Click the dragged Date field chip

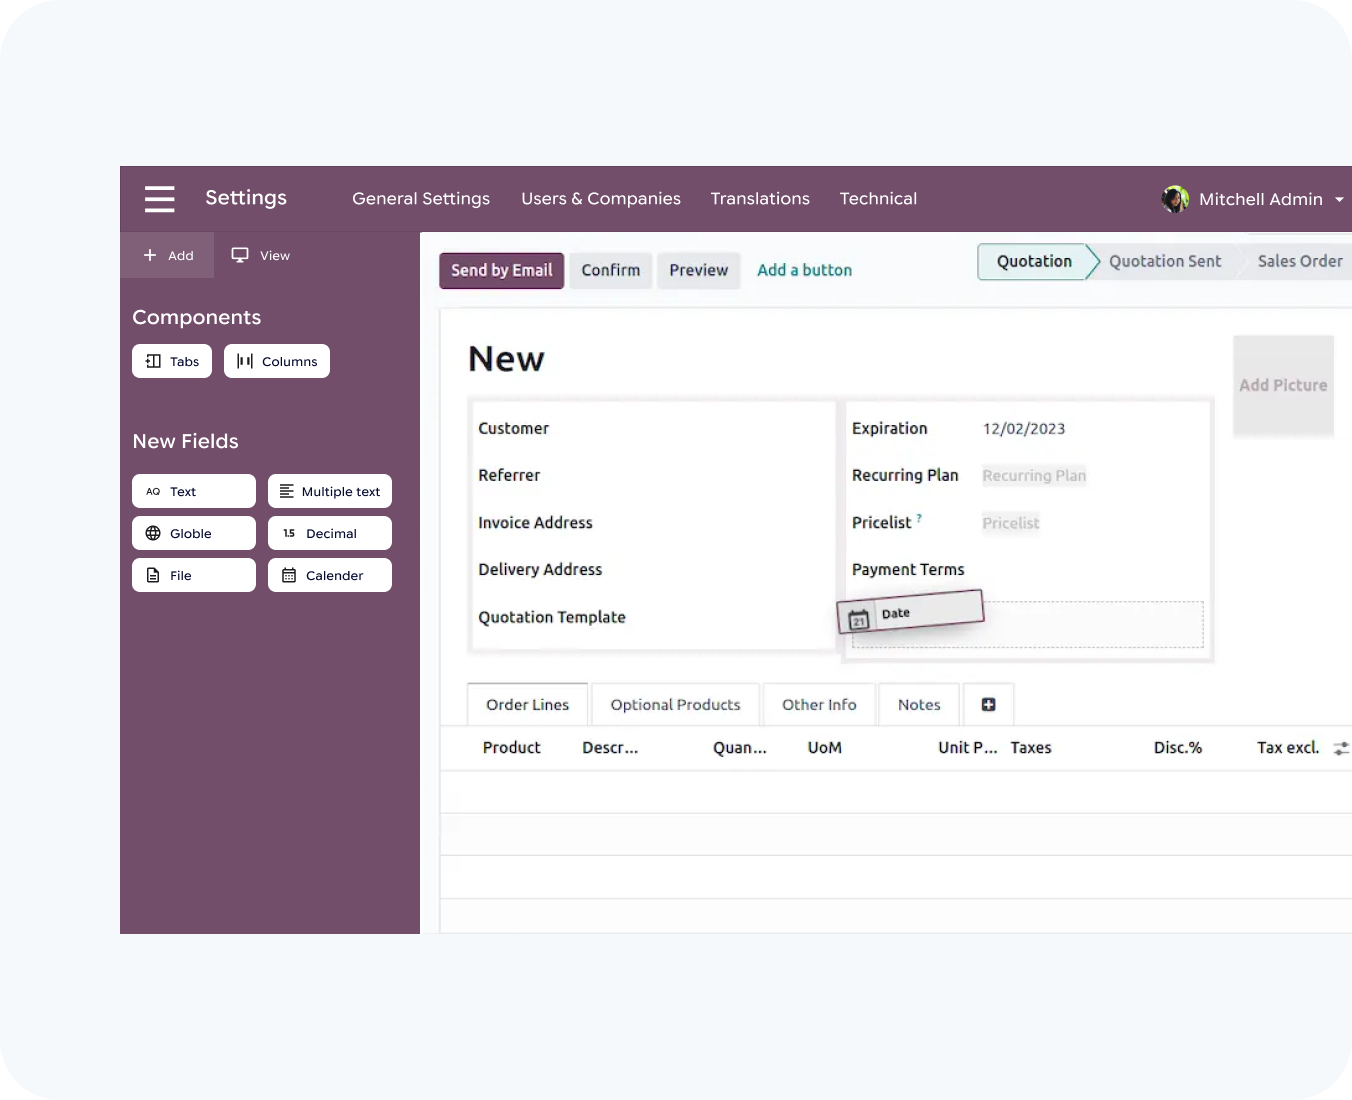(x=911, y=613)
